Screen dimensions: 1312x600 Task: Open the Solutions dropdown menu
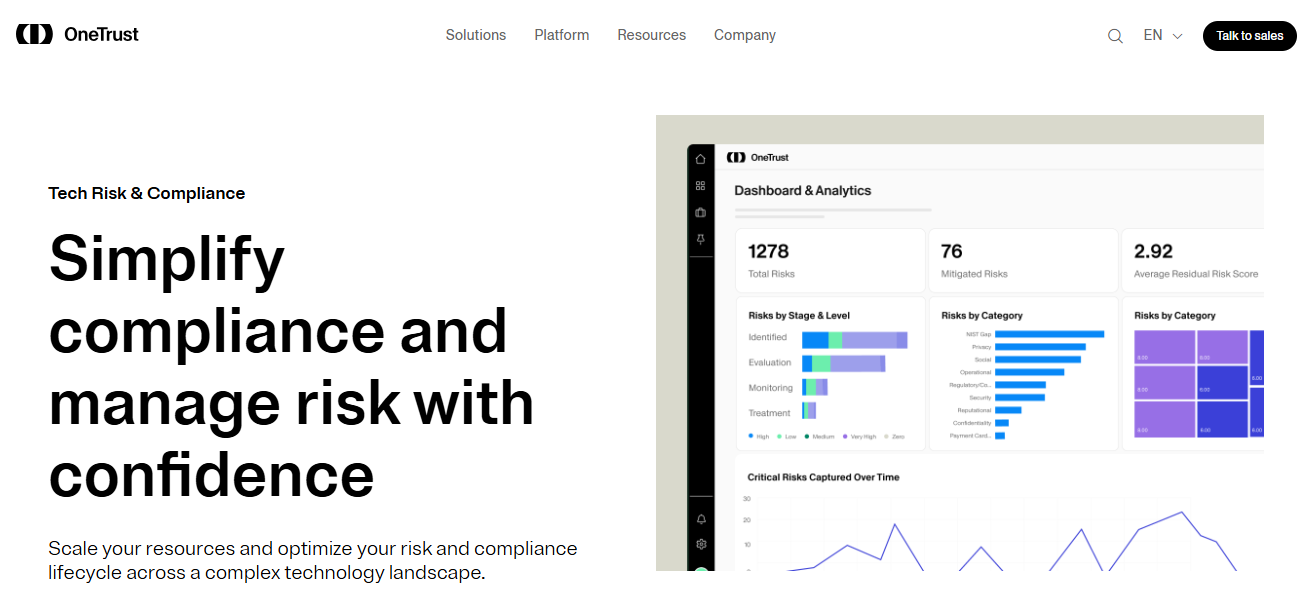click(476, 35)
